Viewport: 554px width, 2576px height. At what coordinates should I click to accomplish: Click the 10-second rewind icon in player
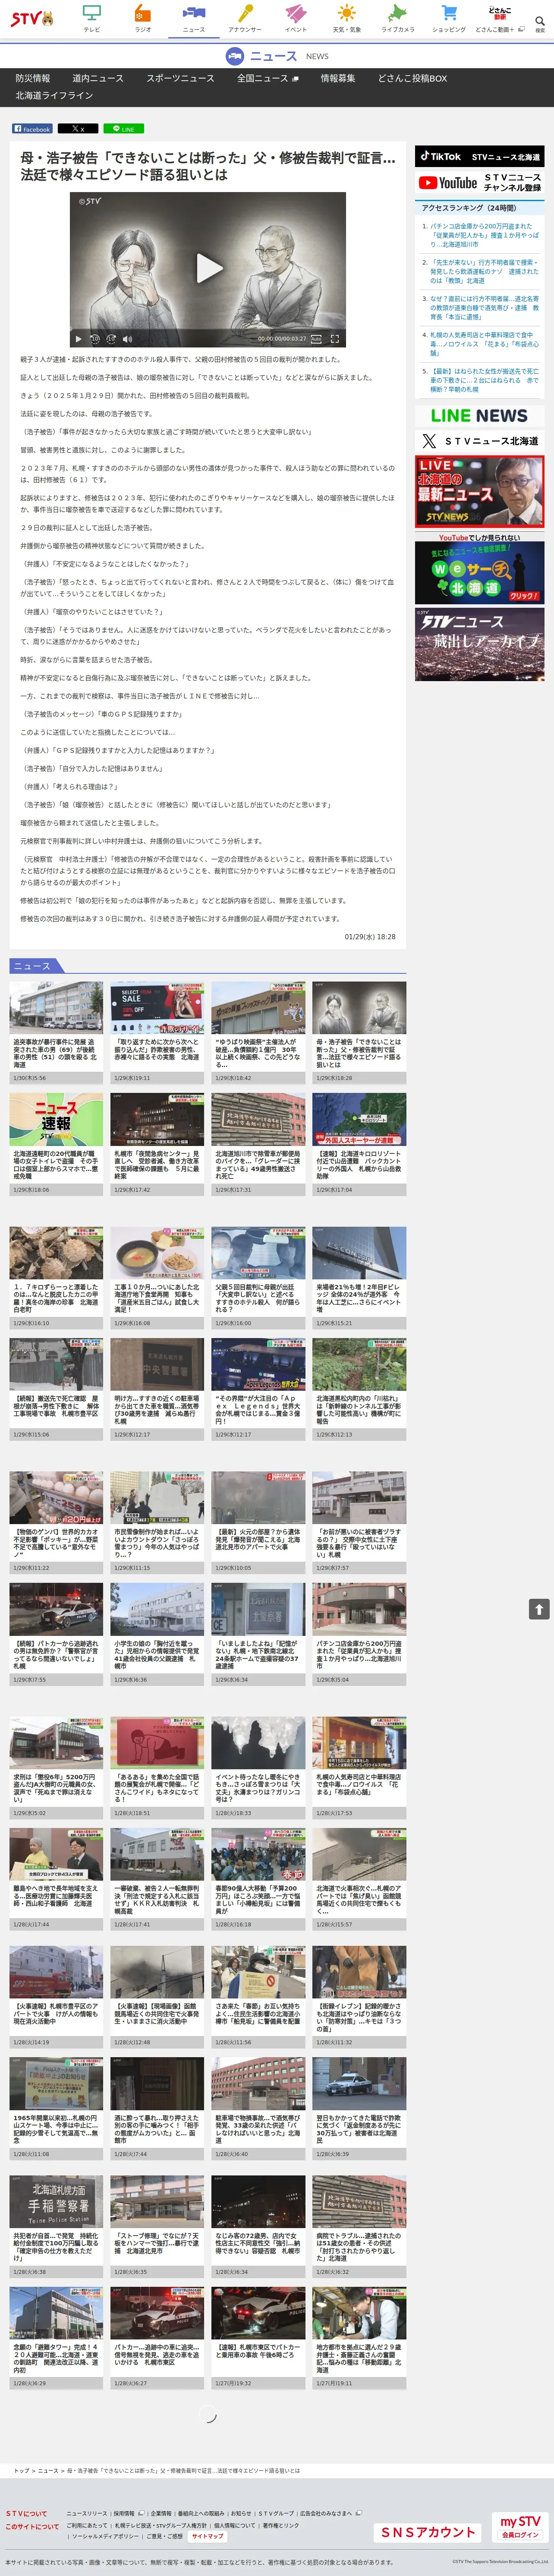pyautogui.click(x=96, y=339)
